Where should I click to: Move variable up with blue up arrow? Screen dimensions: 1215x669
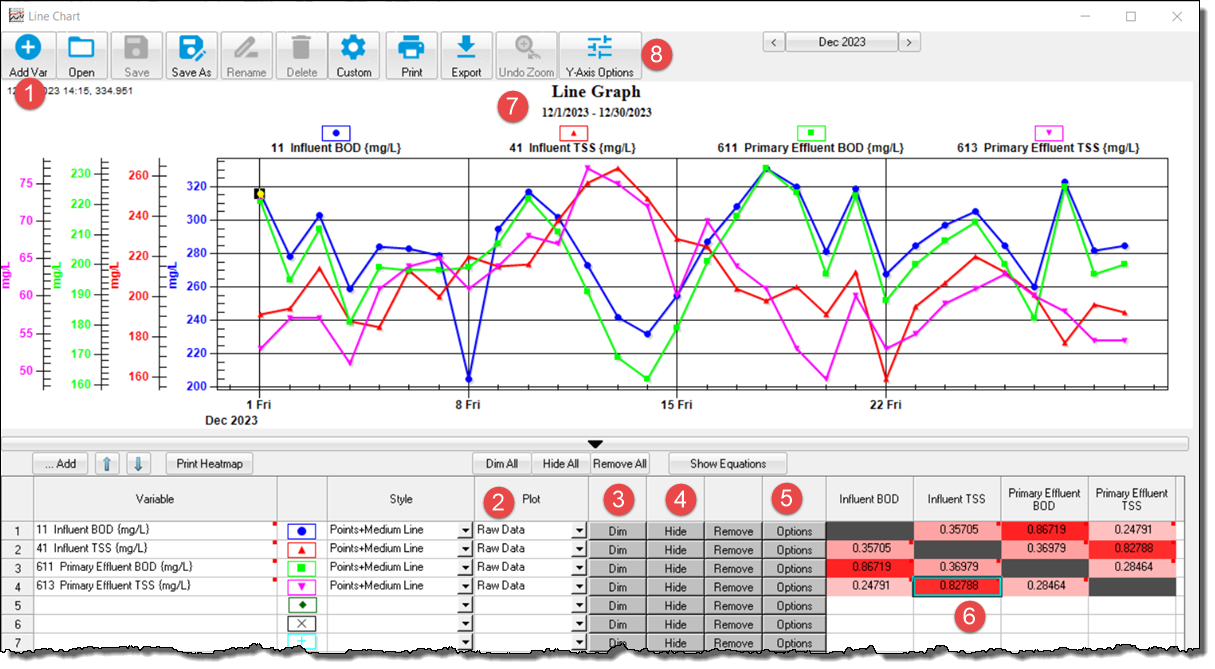(x=106, y=463)
